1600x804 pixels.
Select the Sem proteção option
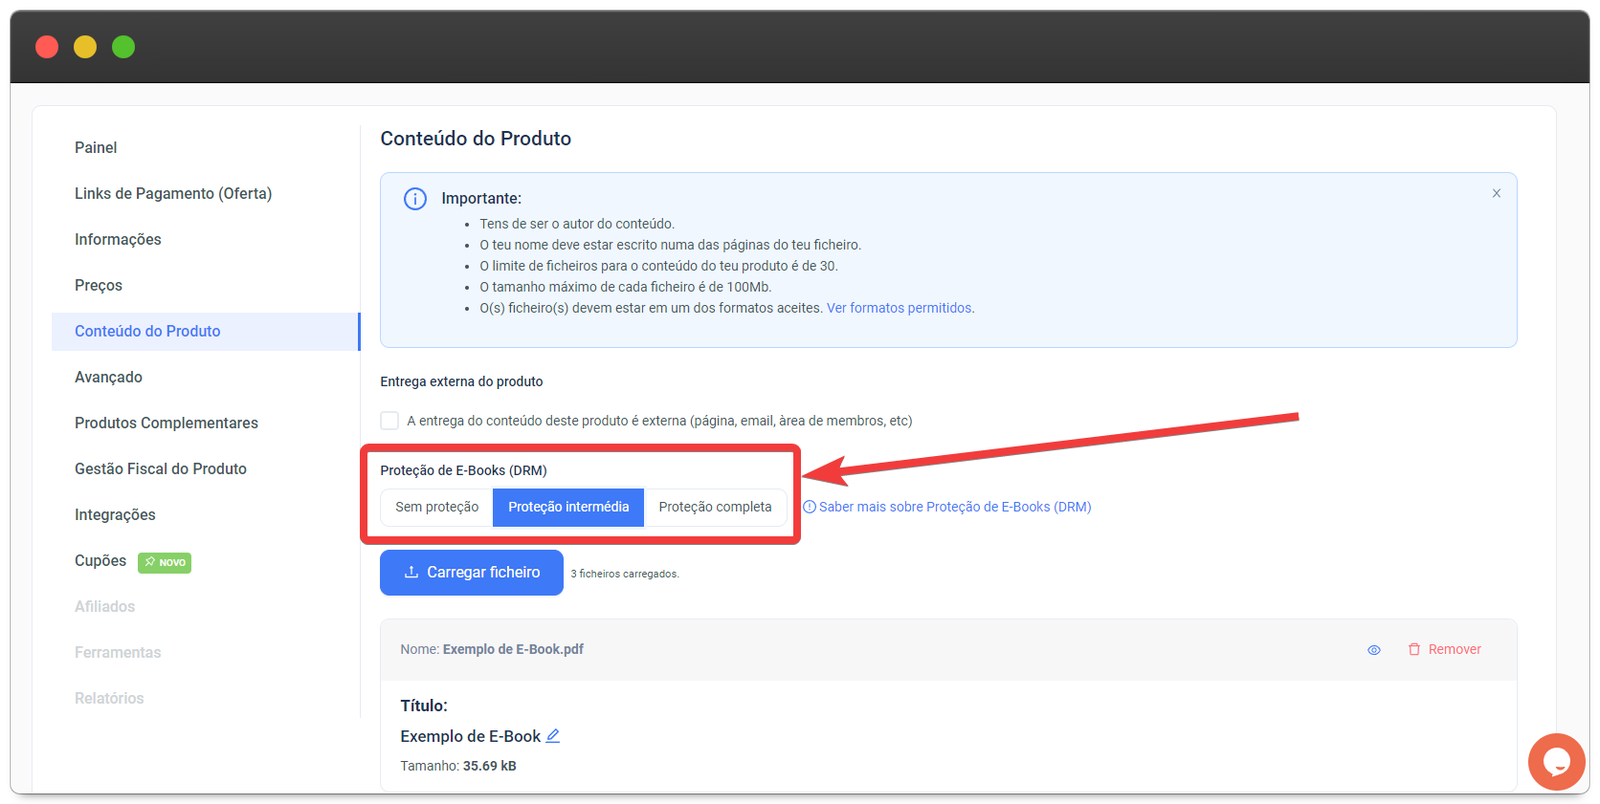[437, 507]
